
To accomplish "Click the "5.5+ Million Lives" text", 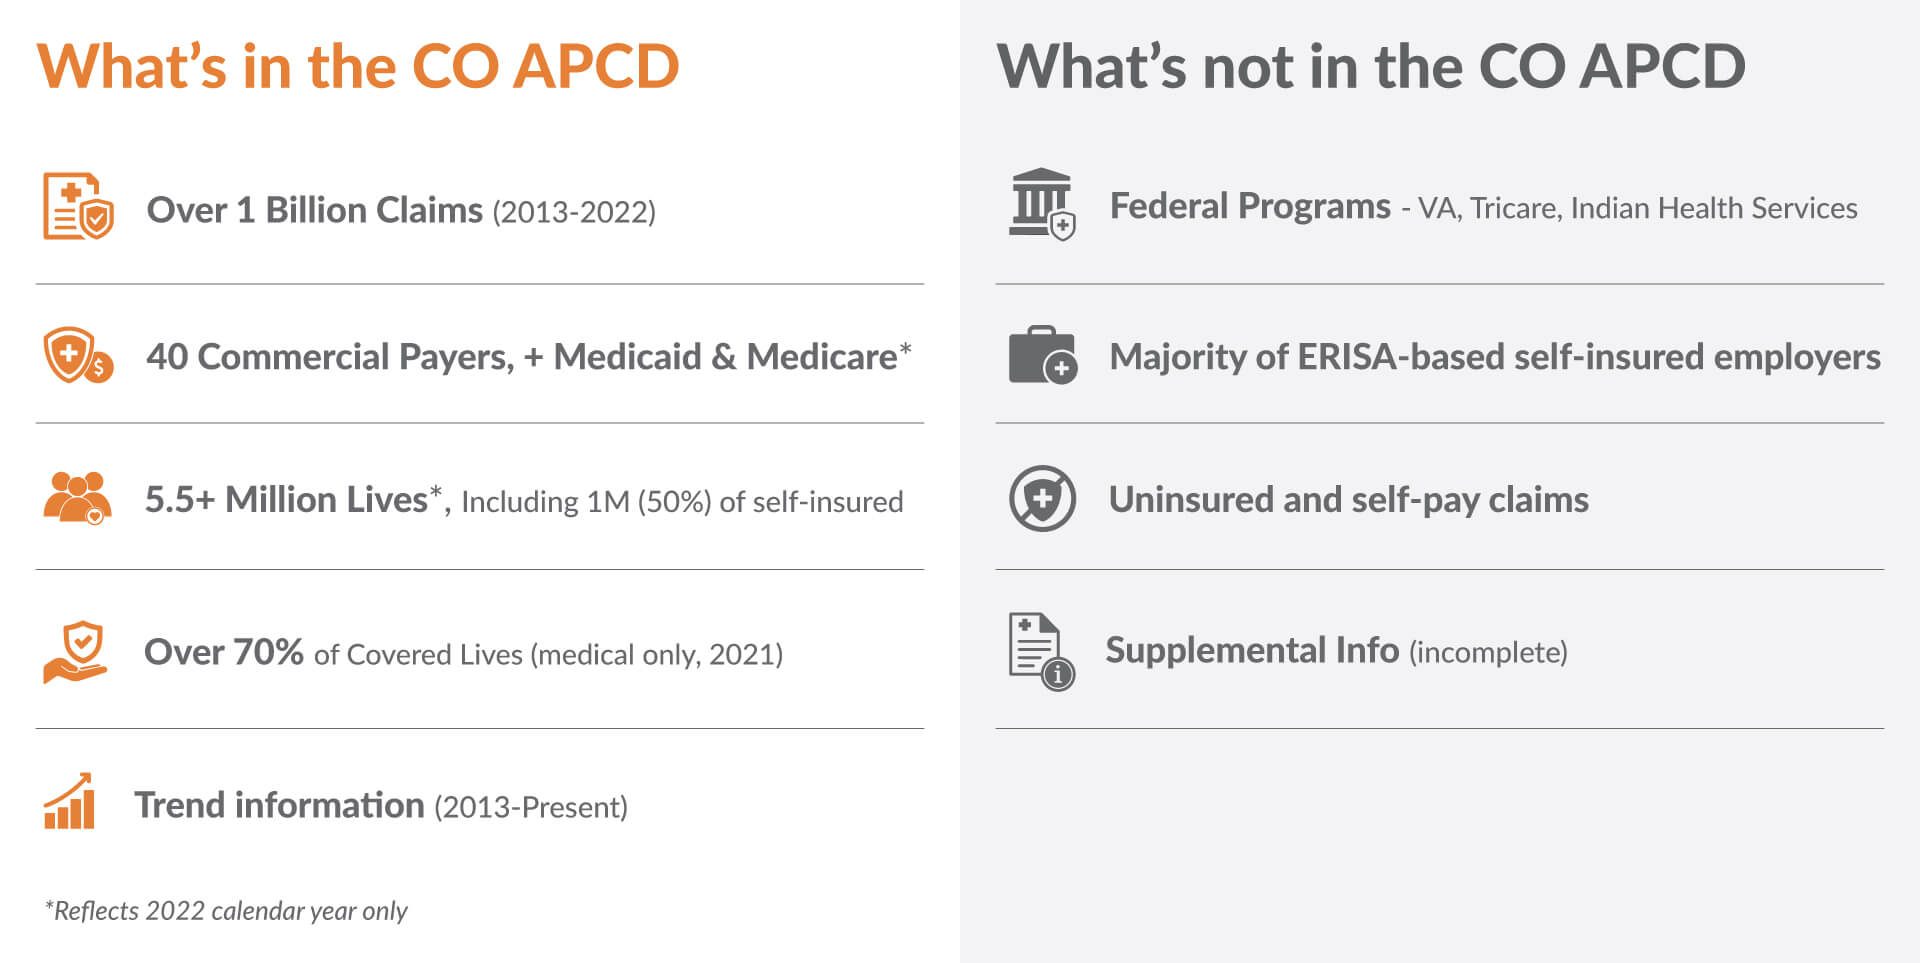I will (x=286, y=499).
